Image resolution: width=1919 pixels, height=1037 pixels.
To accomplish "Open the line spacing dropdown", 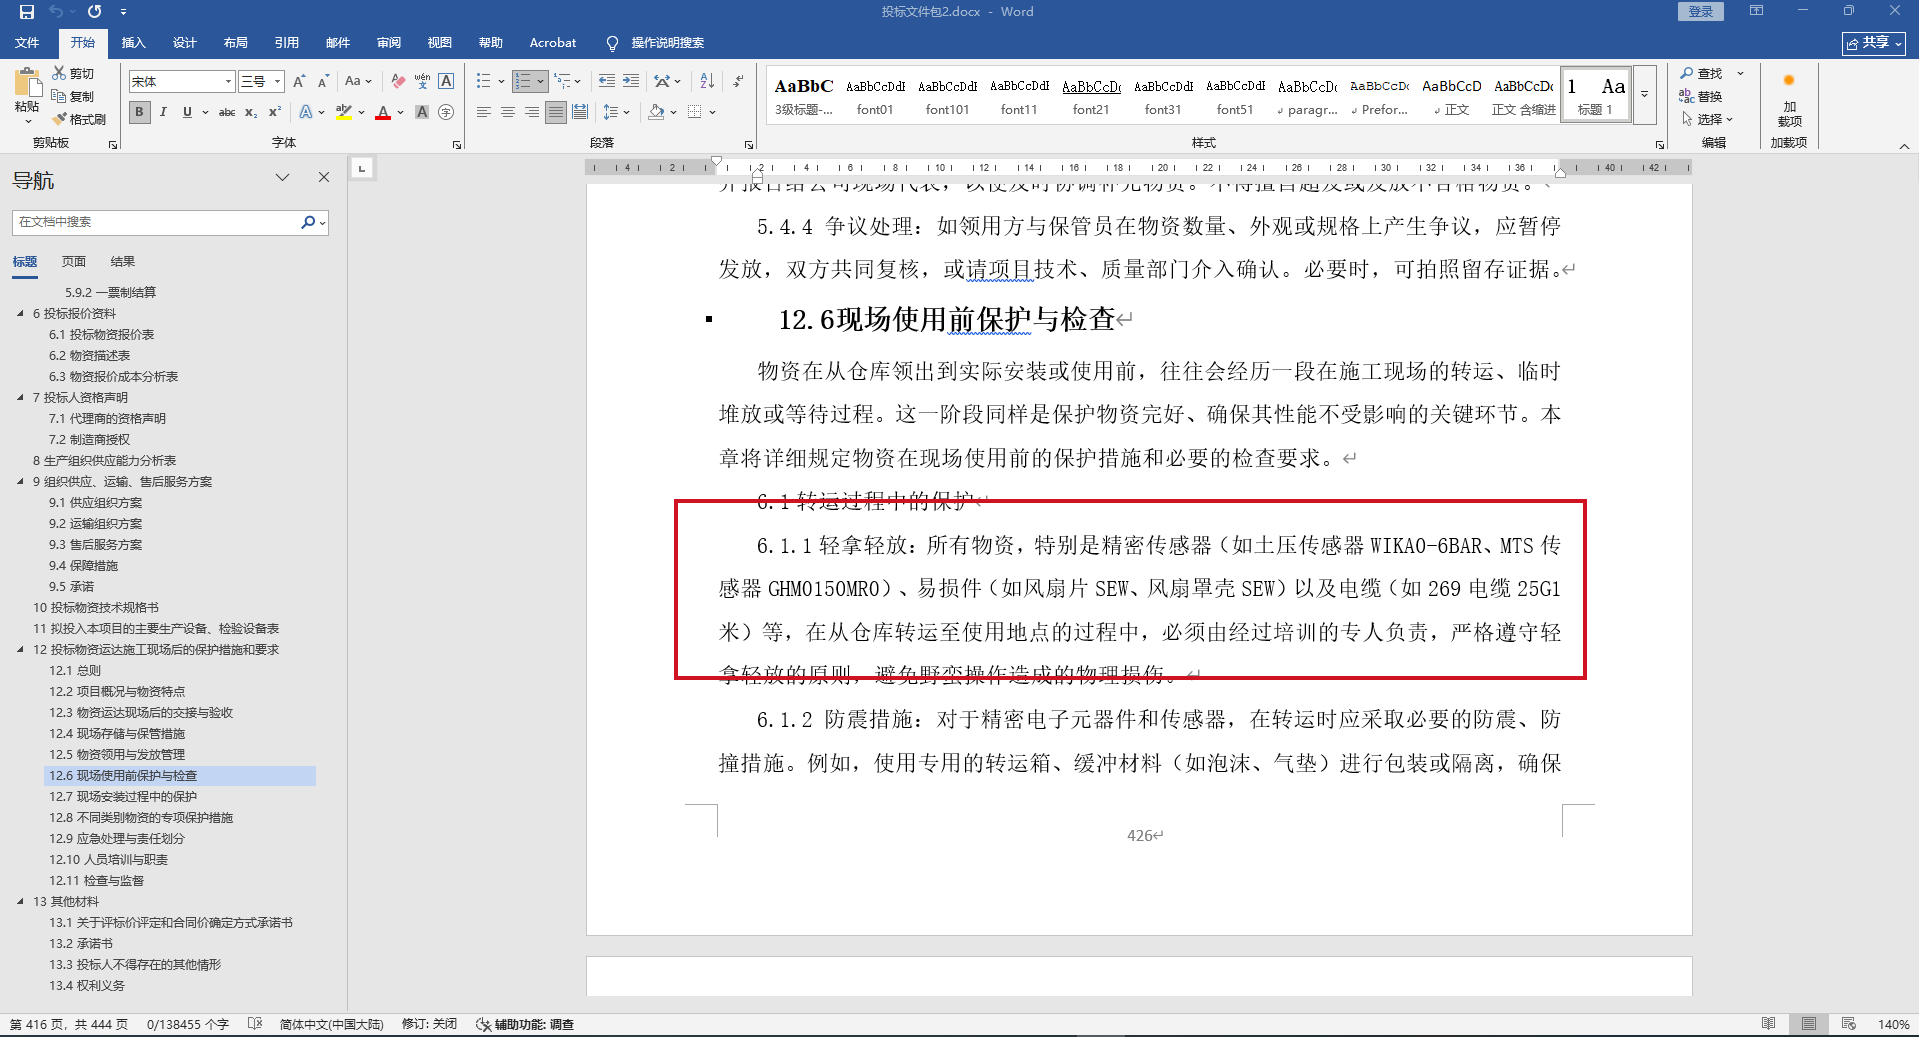I will coord(616,112).
